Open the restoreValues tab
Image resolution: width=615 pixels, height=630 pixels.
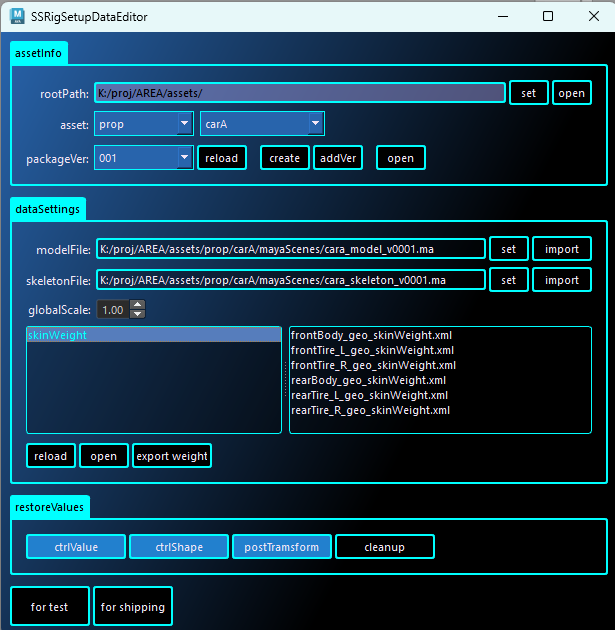[x=51, y=507]
